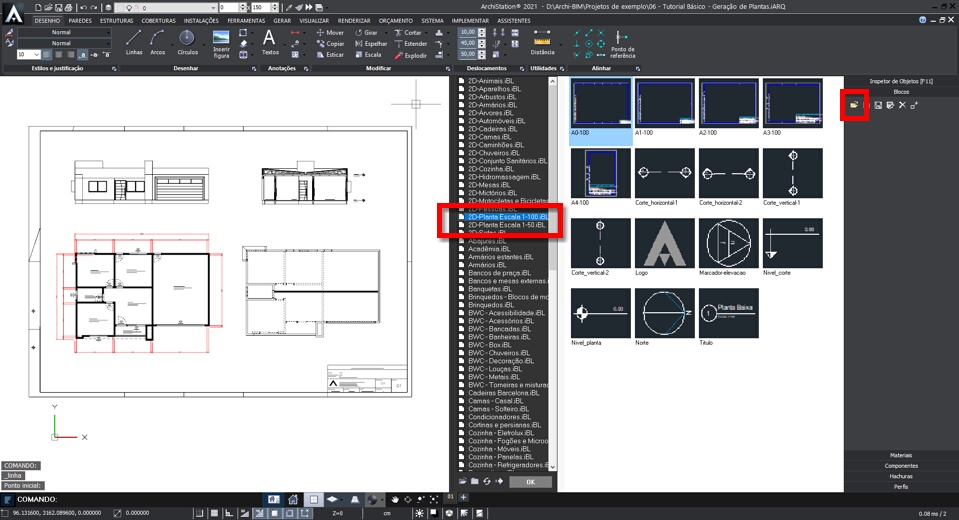Open the text size 10 dropdown

tap(28, 54)
